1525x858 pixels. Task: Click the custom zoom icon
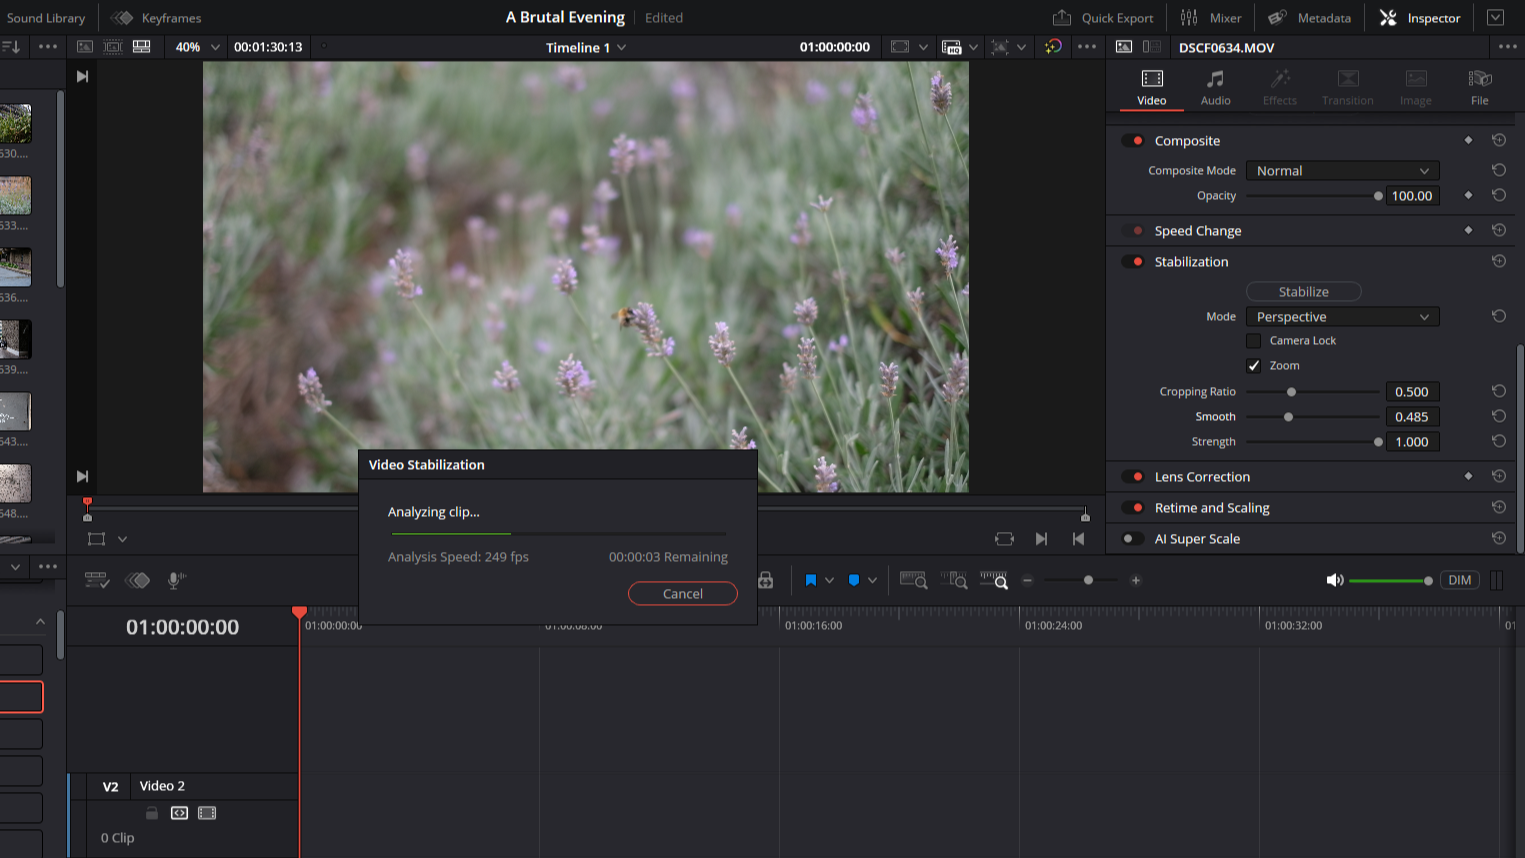pyautogui.click(x=994, y=580)
